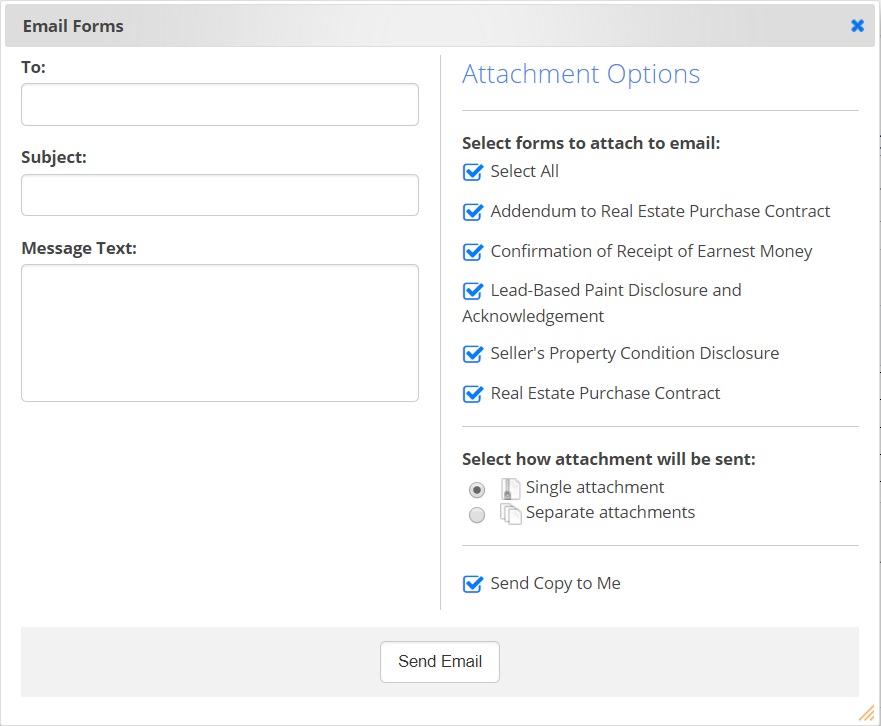Image resolution: width=881 pixels, height=726 pixels.
Task: Place cursor in the Message Text area
Action: click(x=220, y=333)
